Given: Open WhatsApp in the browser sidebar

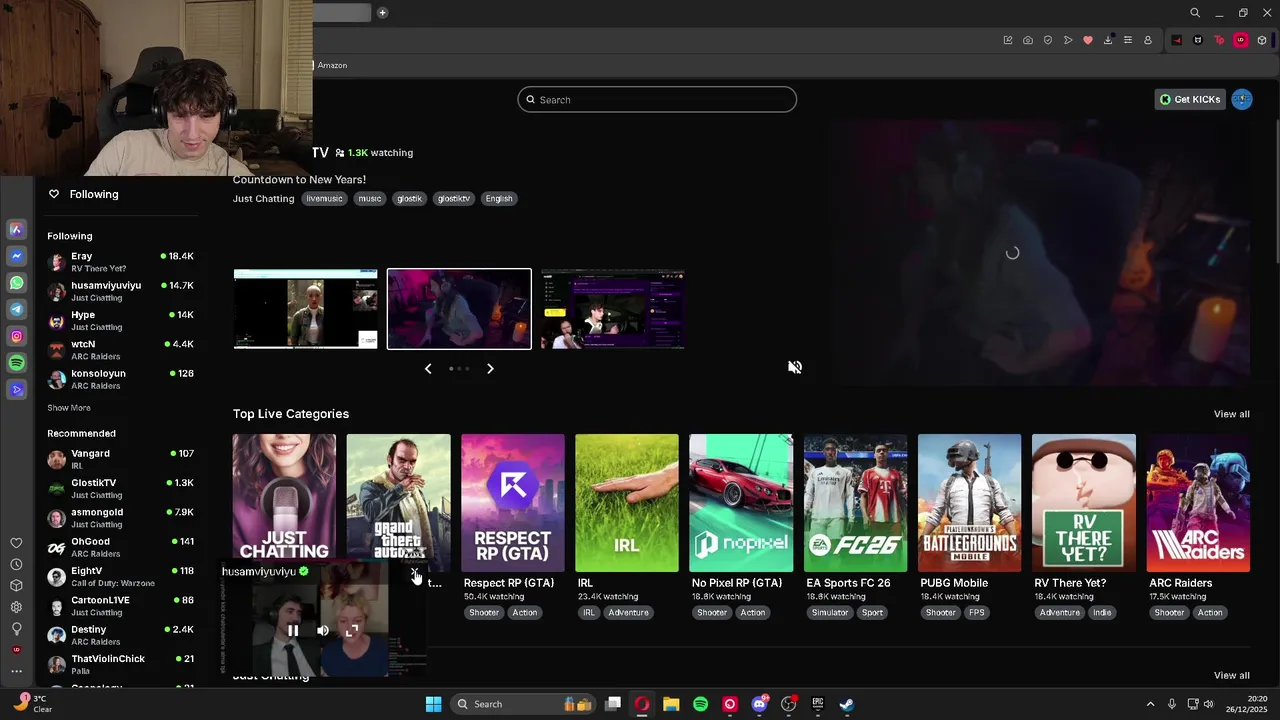Looking at the screenshot, I should (17, 283).
